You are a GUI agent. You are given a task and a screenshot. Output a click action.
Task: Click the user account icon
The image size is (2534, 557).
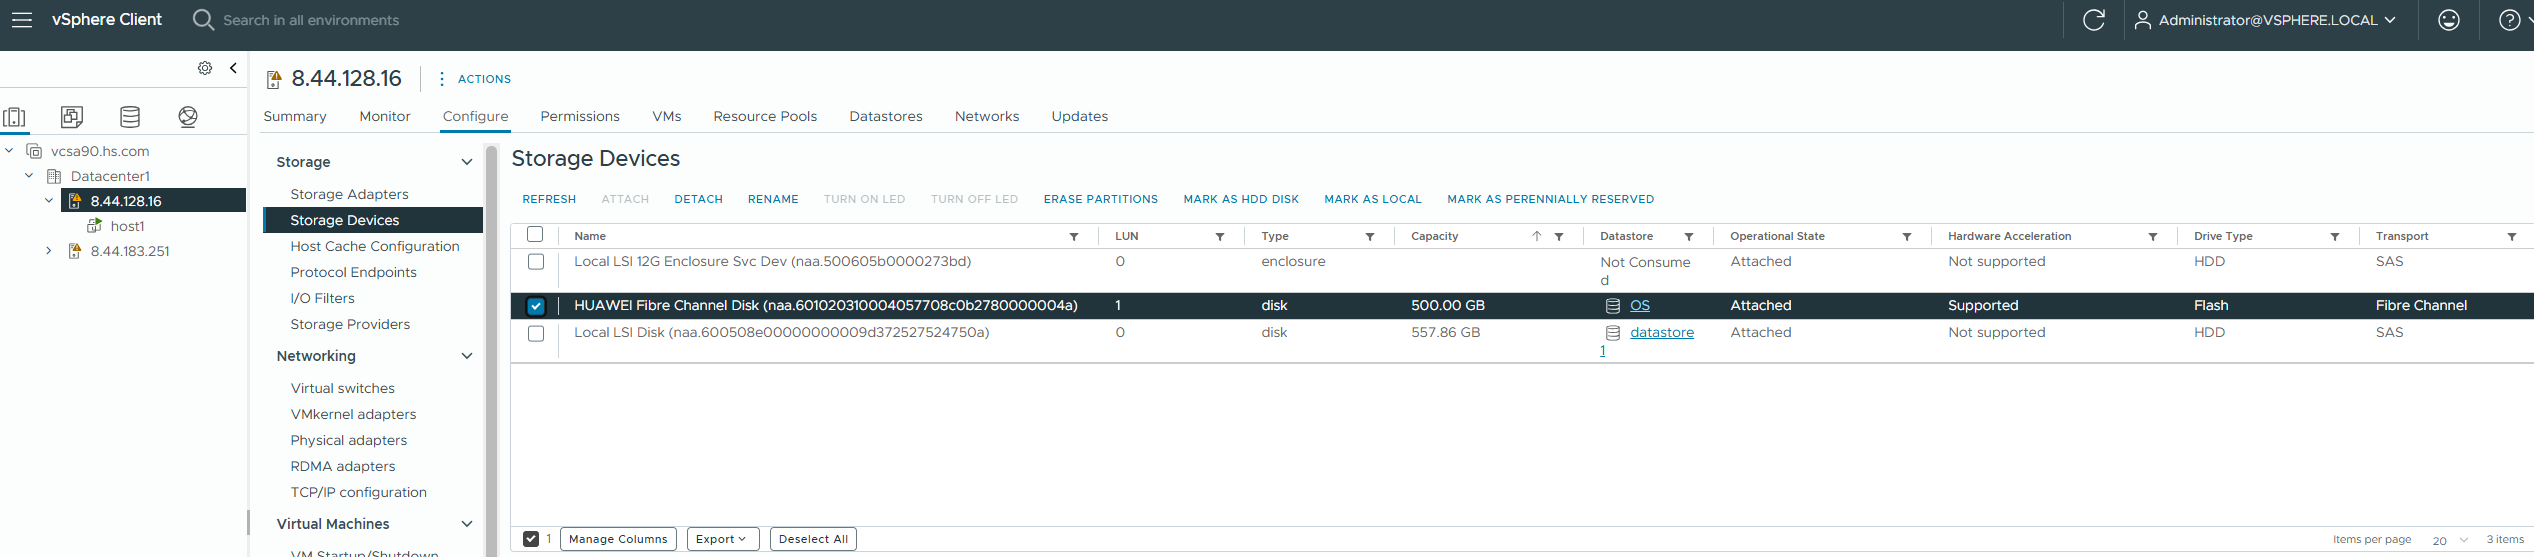[2143, 20]
